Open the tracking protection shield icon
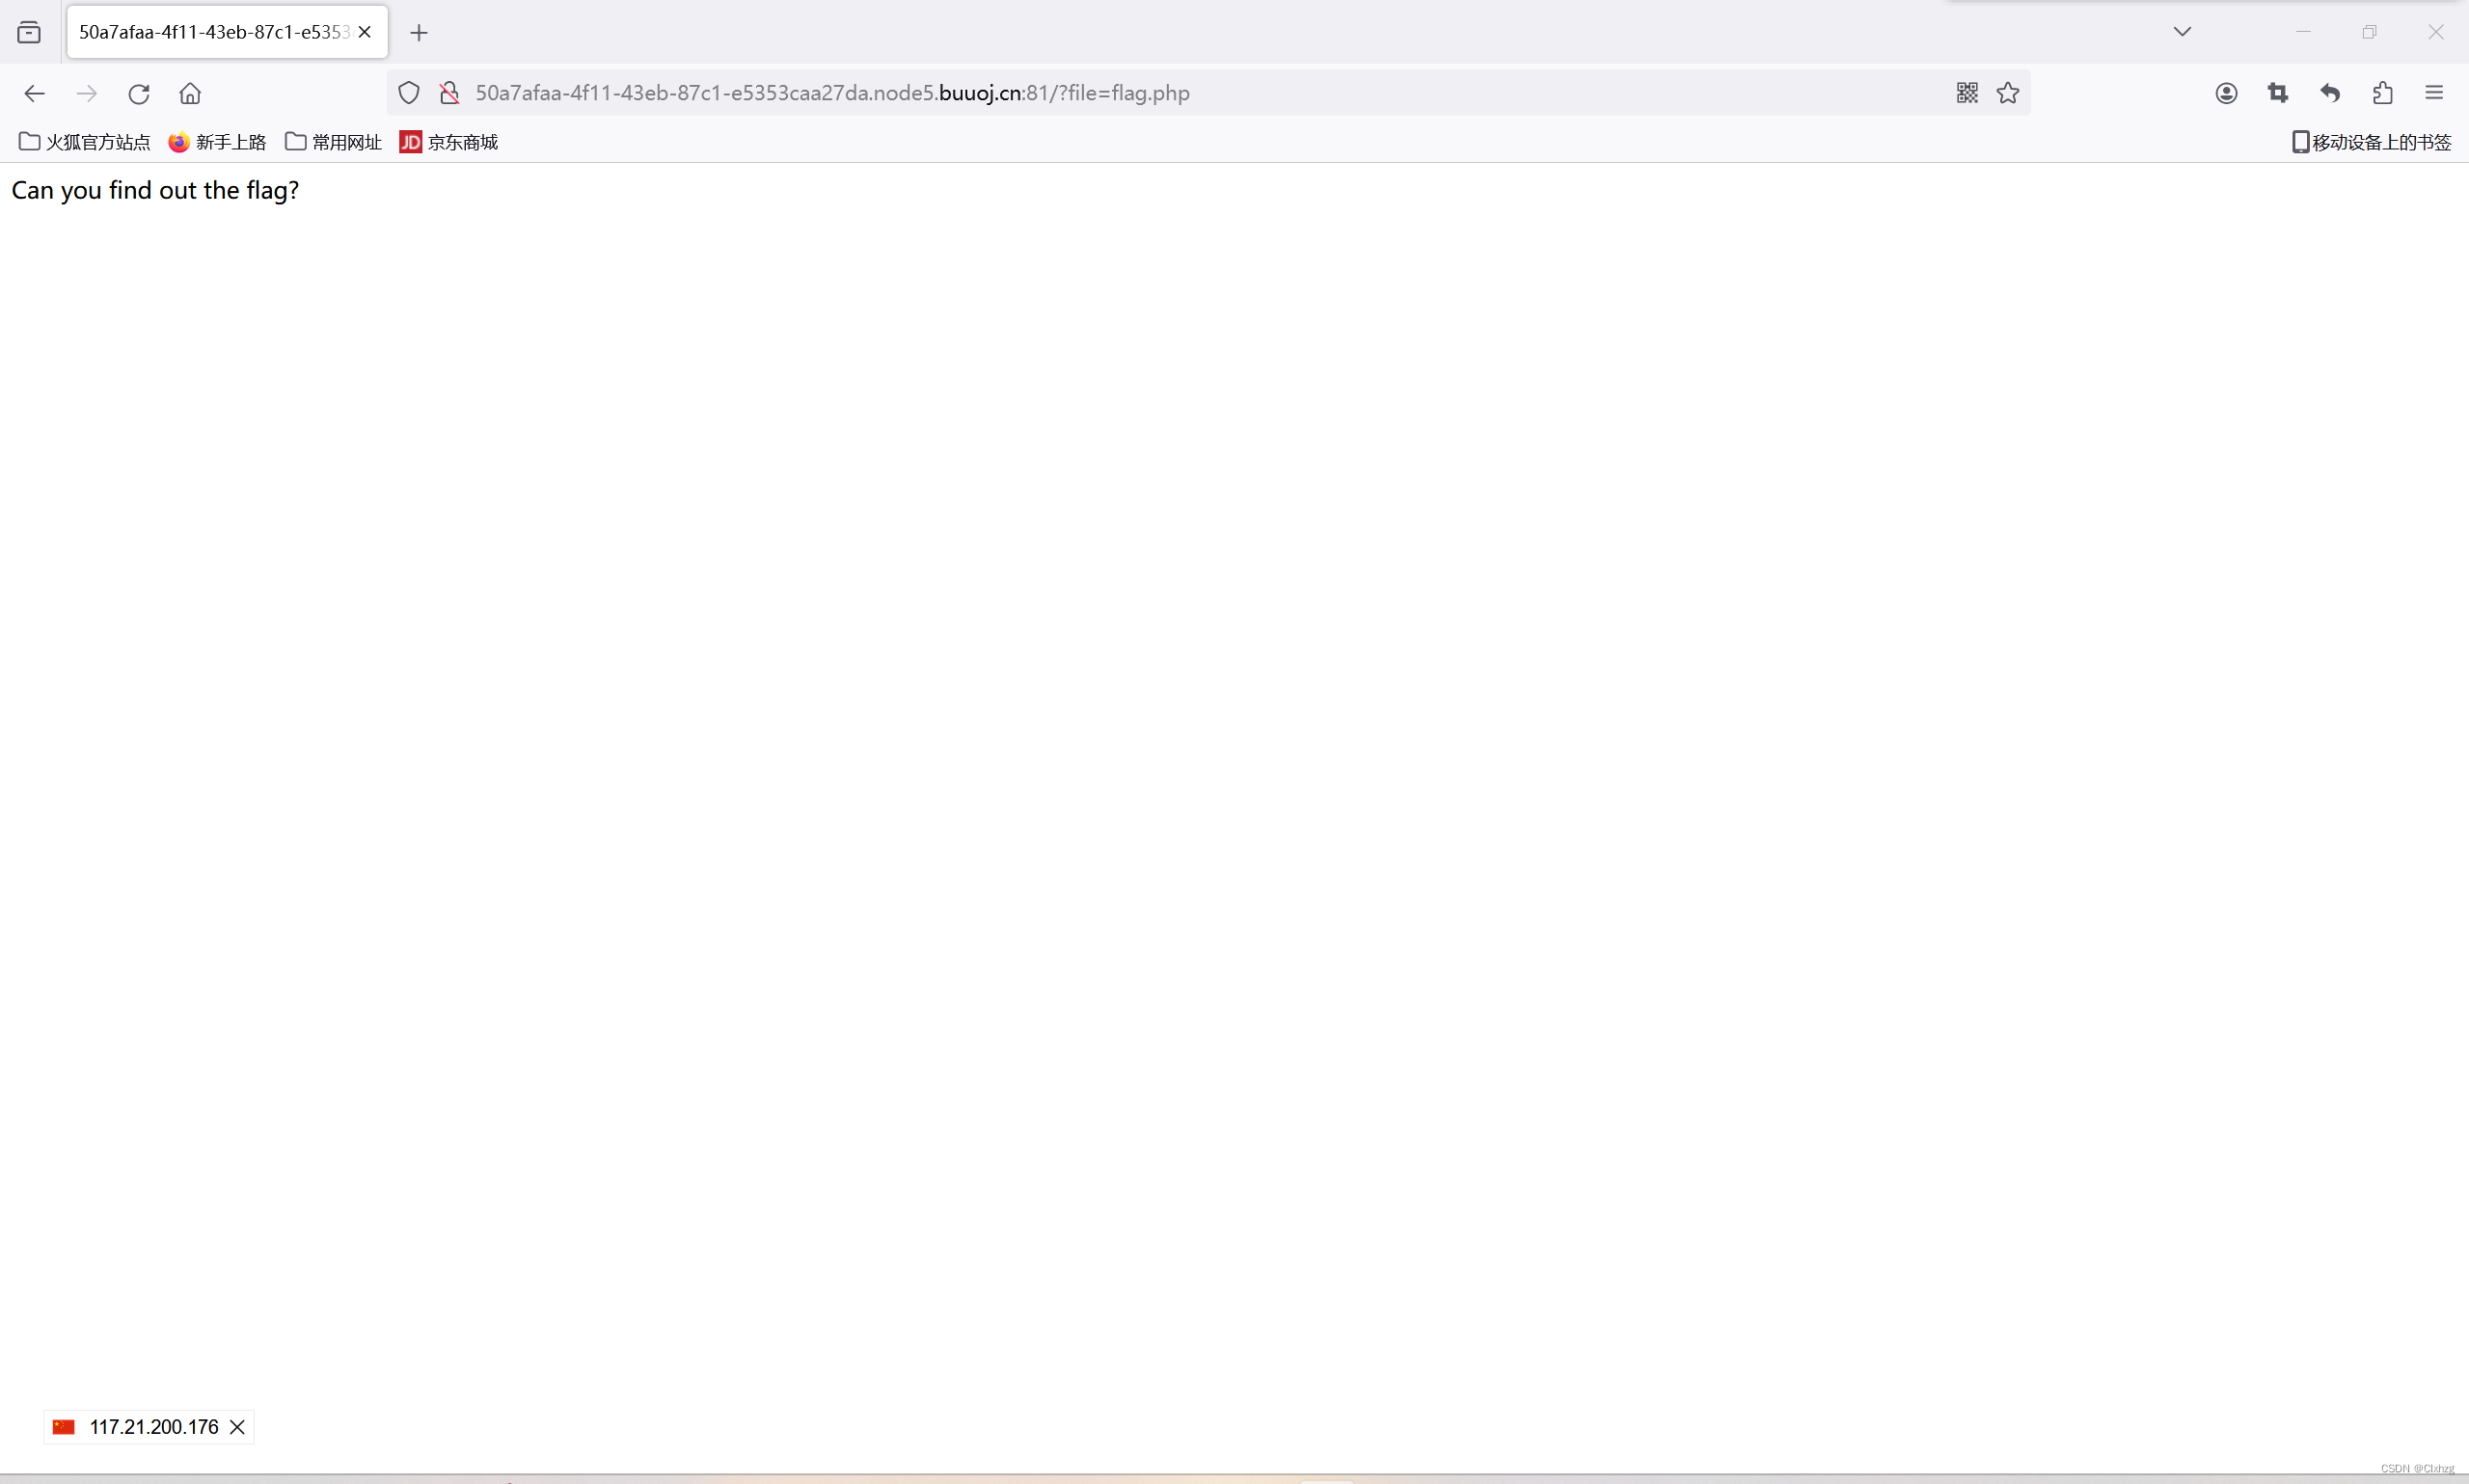 coord(407,92)
